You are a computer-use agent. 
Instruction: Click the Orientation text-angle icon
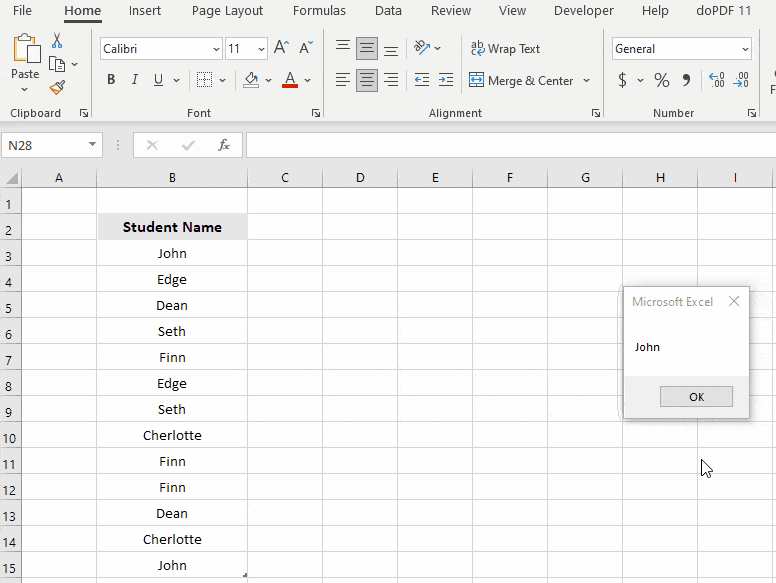point(422,48)
